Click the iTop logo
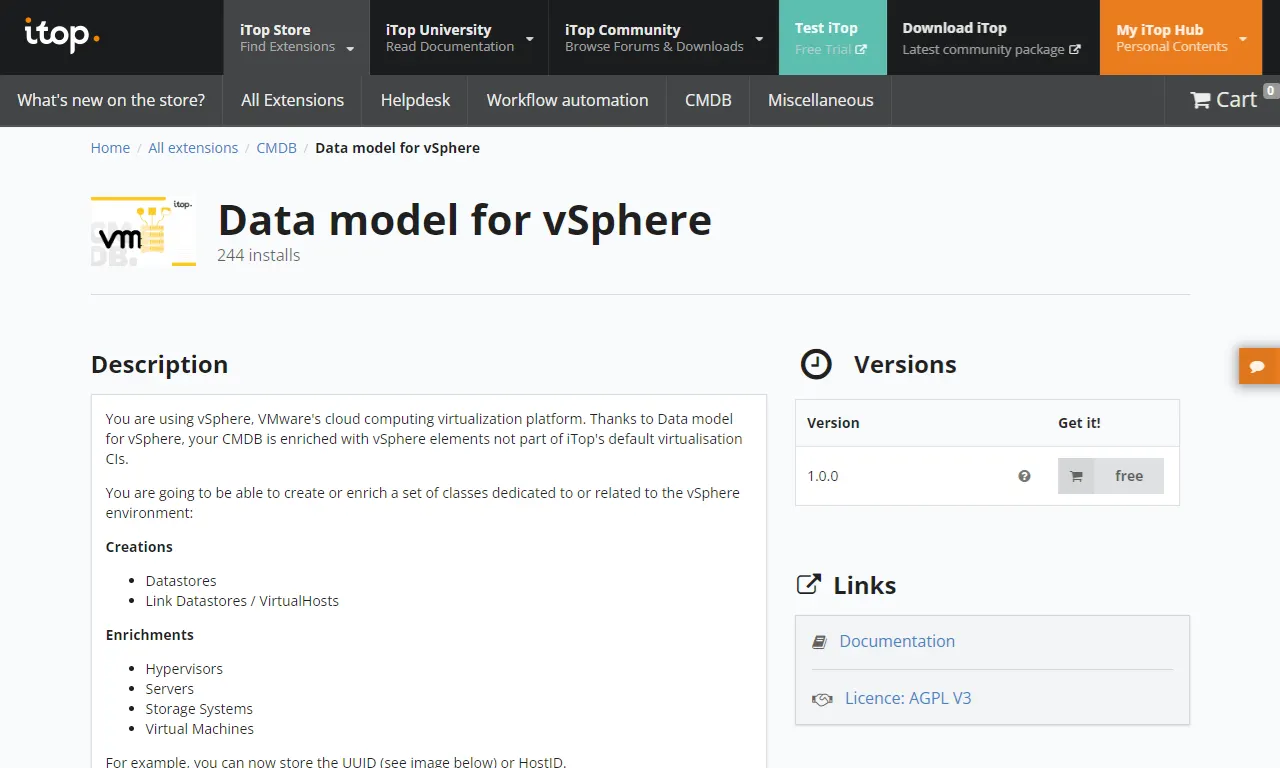The width and height of the screenshot is (1280, 768). pyautogui.click(x=62, y=36)
